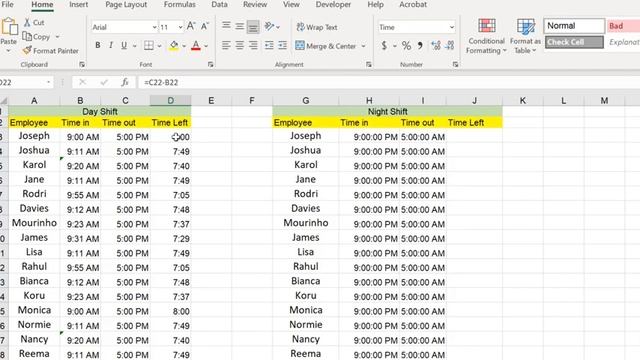Select cell with Mourinho in column A
Screen dimensions: 640x360
(34, 223)
